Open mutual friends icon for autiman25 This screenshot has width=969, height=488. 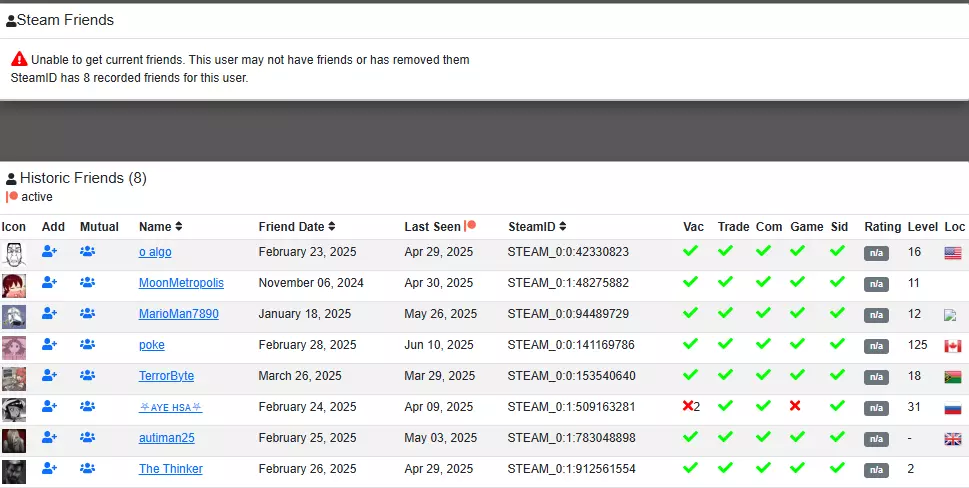point(87,437)
